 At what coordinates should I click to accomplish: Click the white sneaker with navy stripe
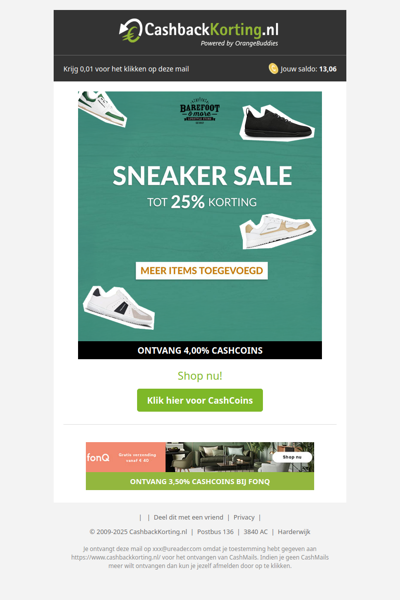point(119,307)
